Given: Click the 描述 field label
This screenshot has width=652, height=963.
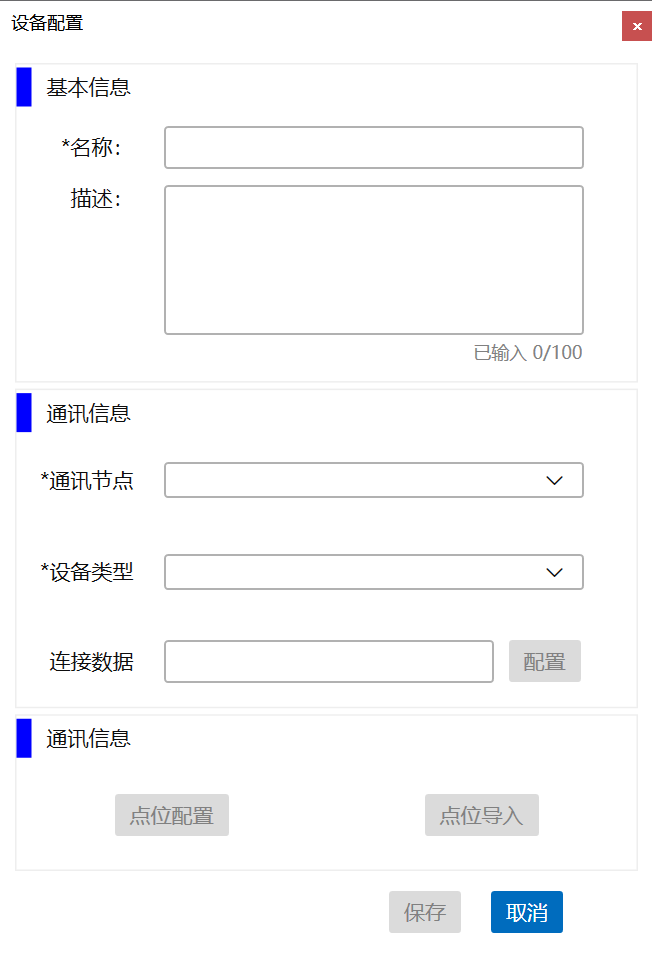Looking at the screenshot, I should coord(95,199).
